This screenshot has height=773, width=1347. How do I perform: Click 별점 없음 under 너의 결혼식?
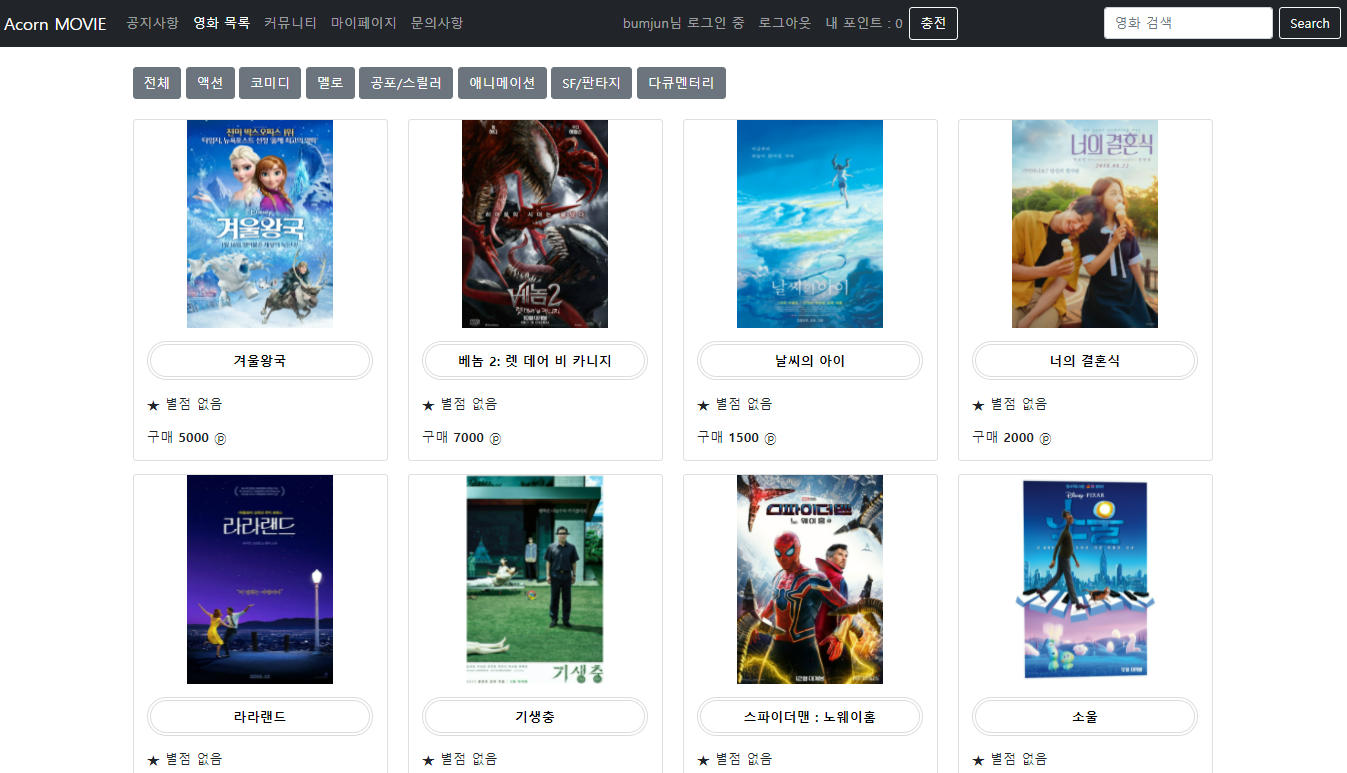coord(1019,404)
